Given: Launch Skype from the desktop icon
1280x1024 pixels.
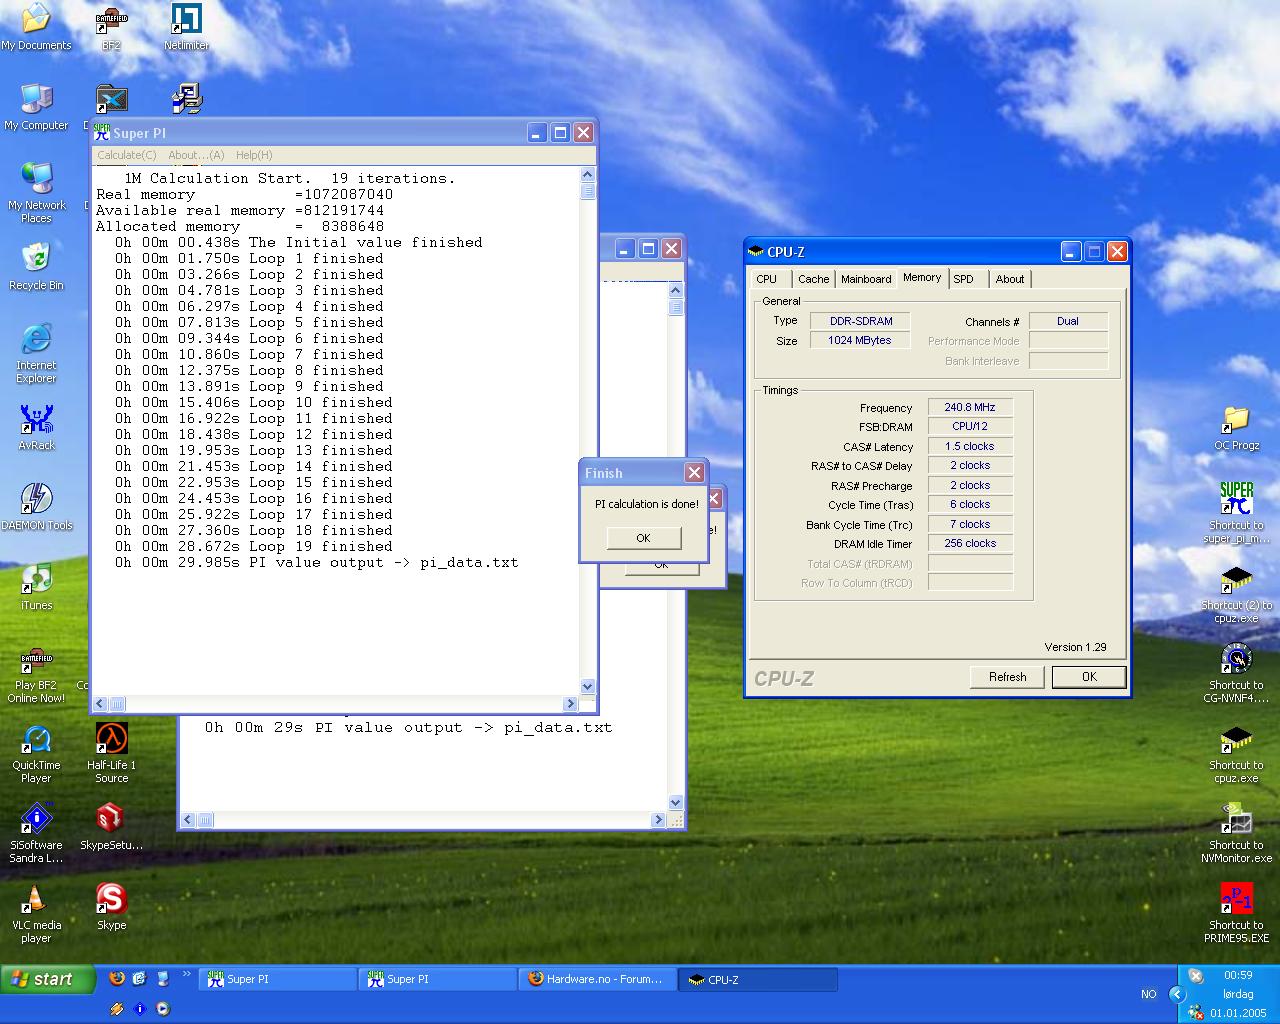Looking at the screenshot, I should [x=111, y=907].
